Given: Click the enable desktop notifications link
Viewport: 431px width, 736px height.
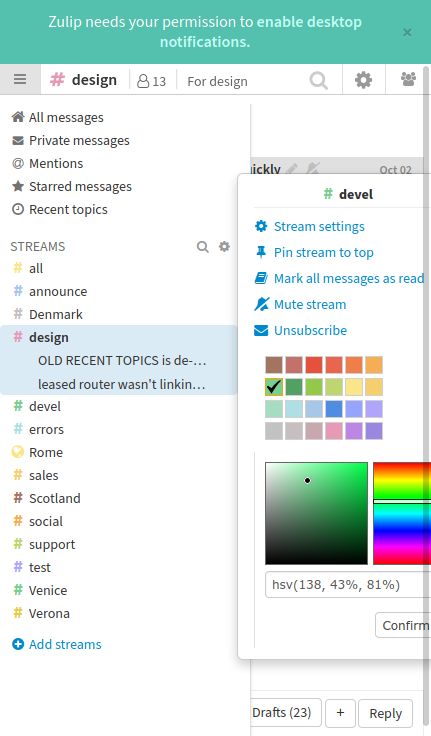Looking at the screenshot, I should tap(261, 31).
